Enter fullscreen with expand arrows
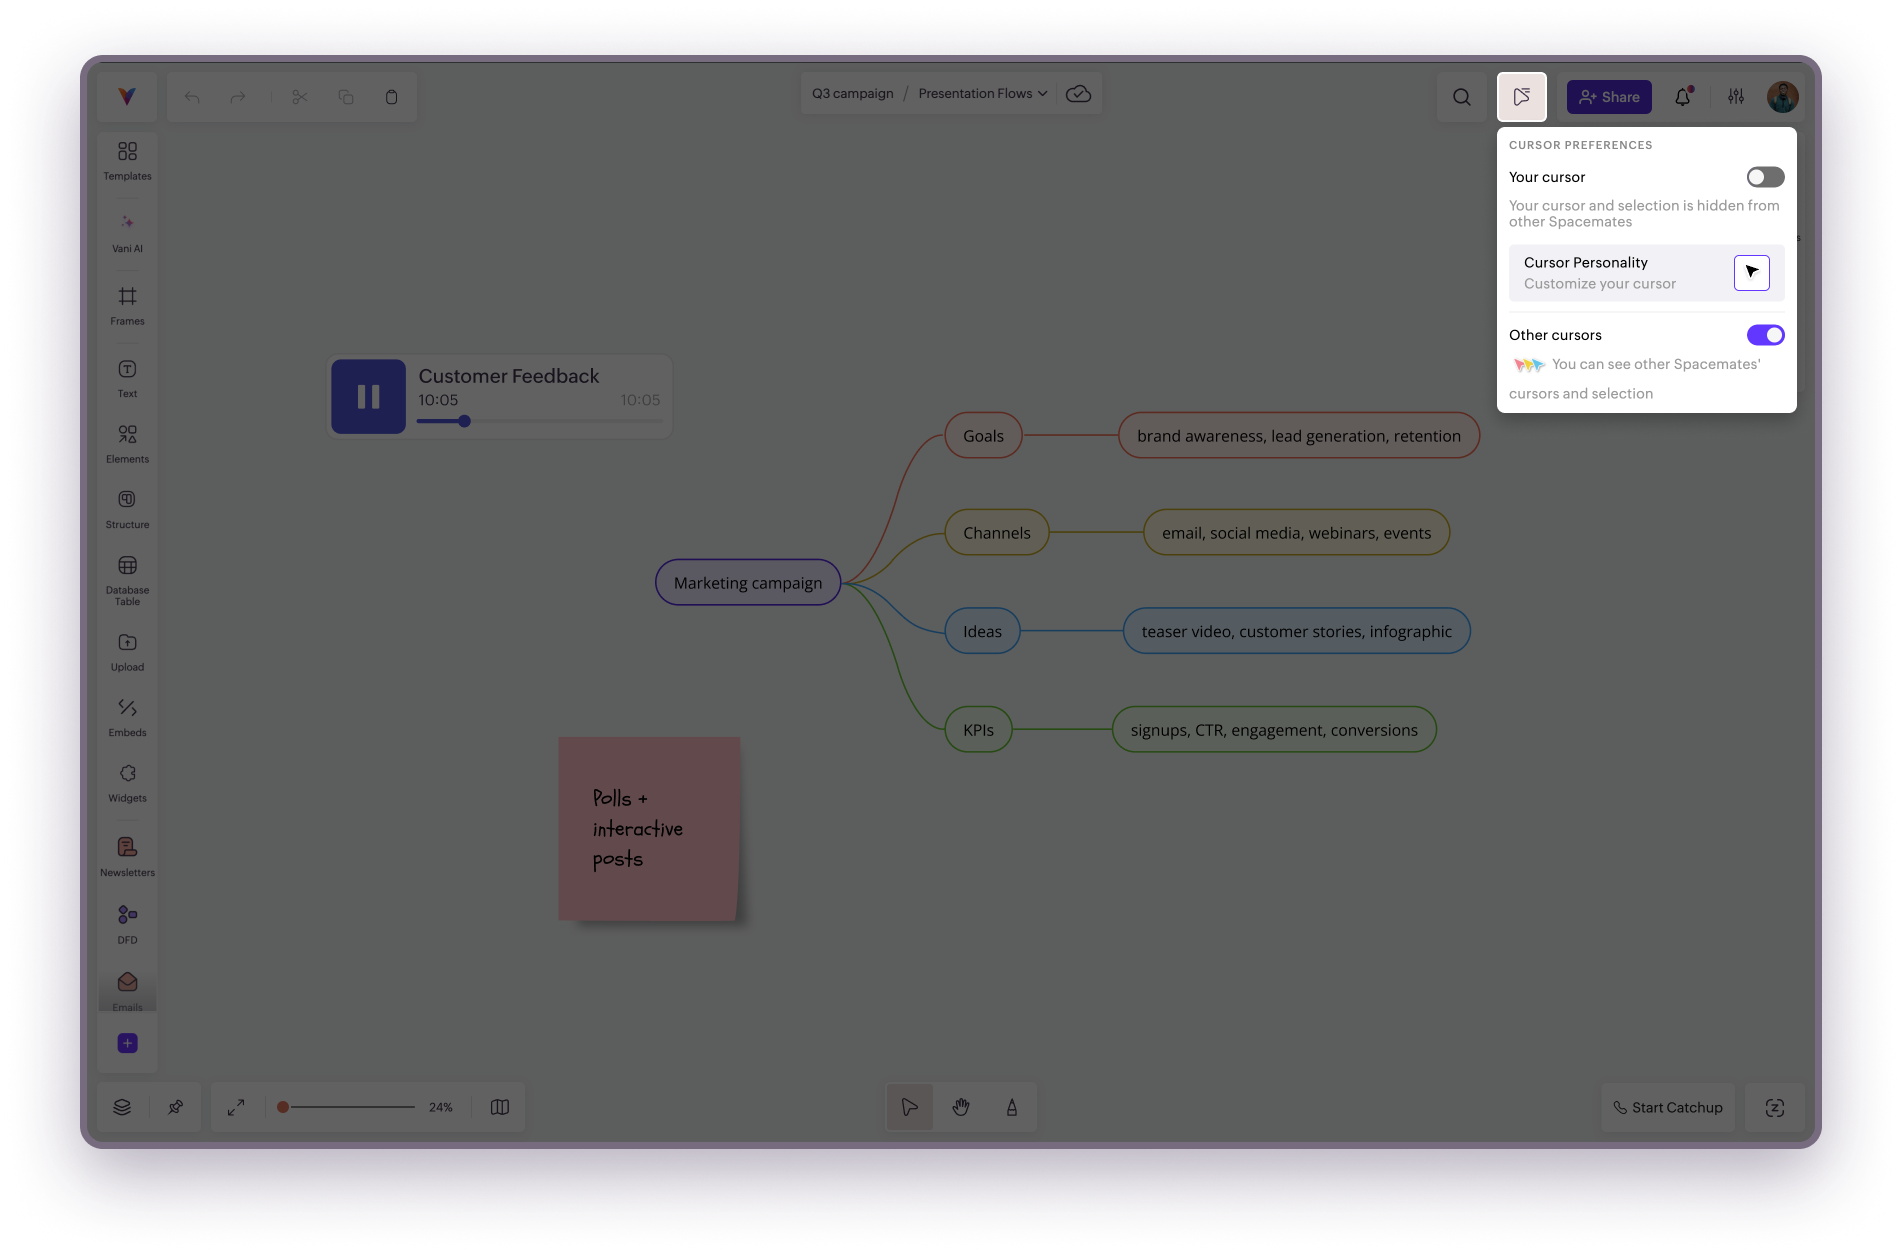 click(x=236, y=1107)
